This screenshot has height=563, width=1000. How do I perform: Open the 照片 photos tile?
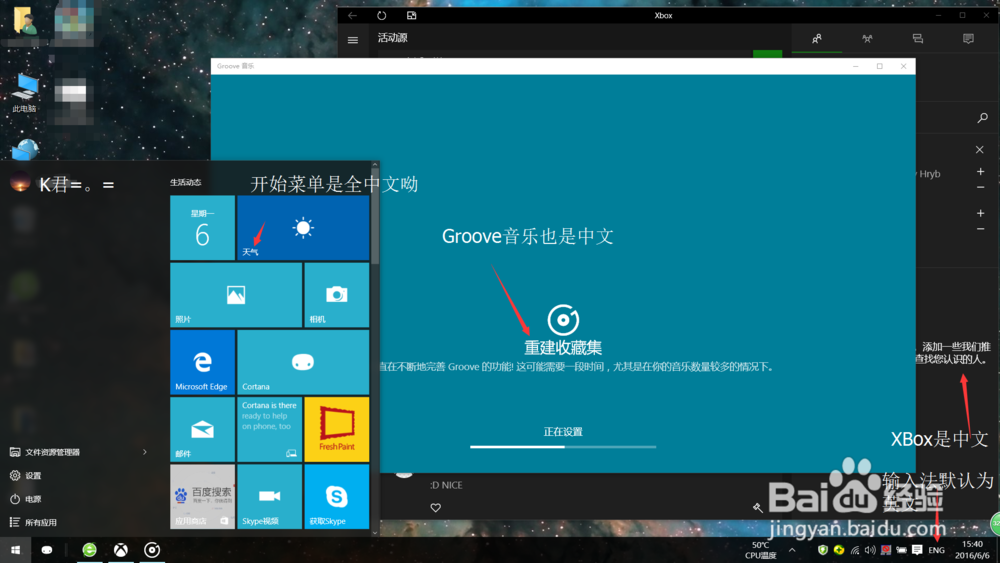point(236,295)
